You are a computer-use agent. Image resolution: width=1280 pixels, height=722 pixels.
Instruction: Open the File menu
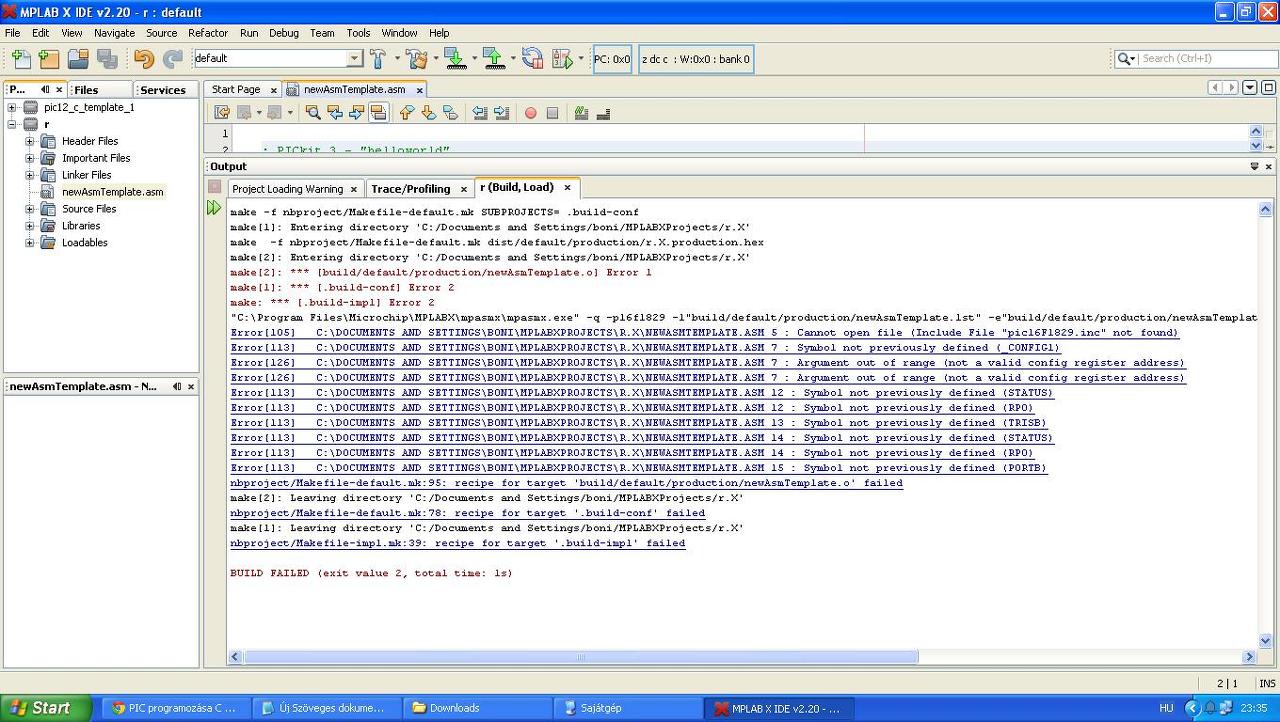(13, 33)
